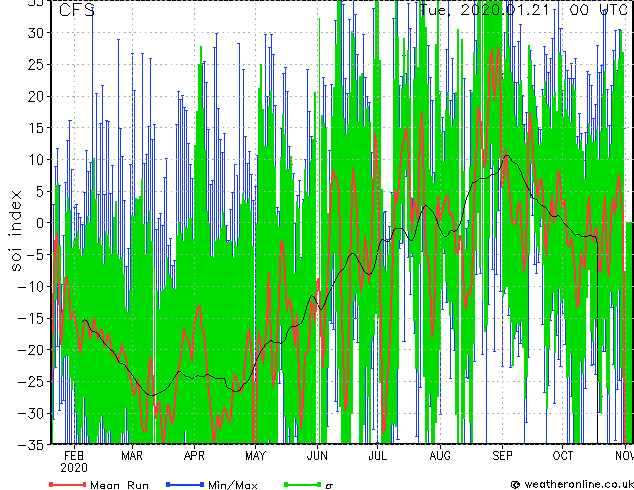The width and height of the screenshot is (634, 490).
Task: Click the '30' y-axis tick label
Action: [36, 33]
